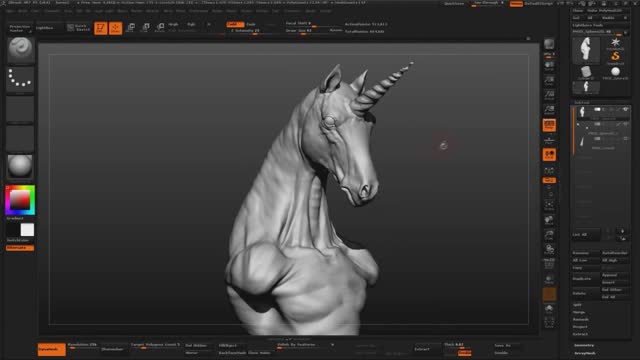640x360 pixels.
Task: Select the Rotate transform mode in top shelf
Action: coord(160,28)
